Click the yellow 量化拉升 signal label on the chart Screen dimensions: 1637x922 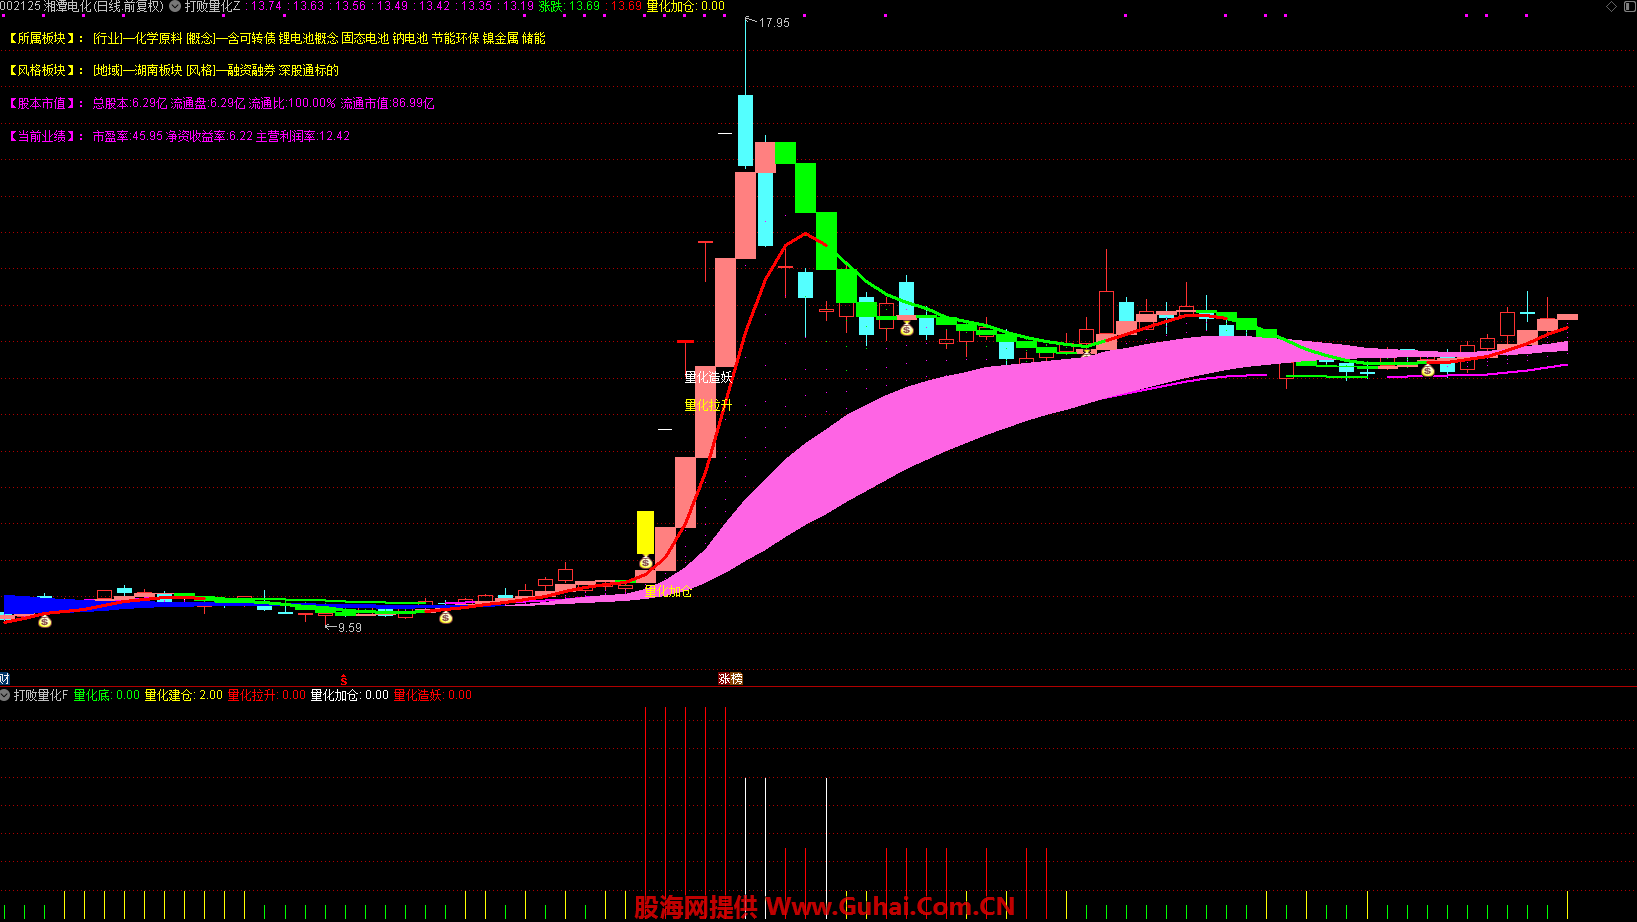click(709, 405)
